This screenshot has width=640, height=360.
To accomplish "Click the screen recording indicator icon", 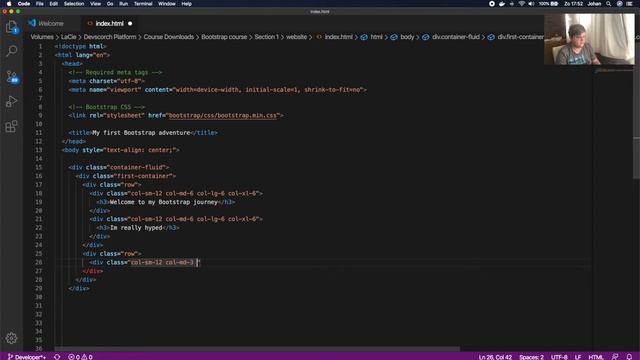I will 492,4.
